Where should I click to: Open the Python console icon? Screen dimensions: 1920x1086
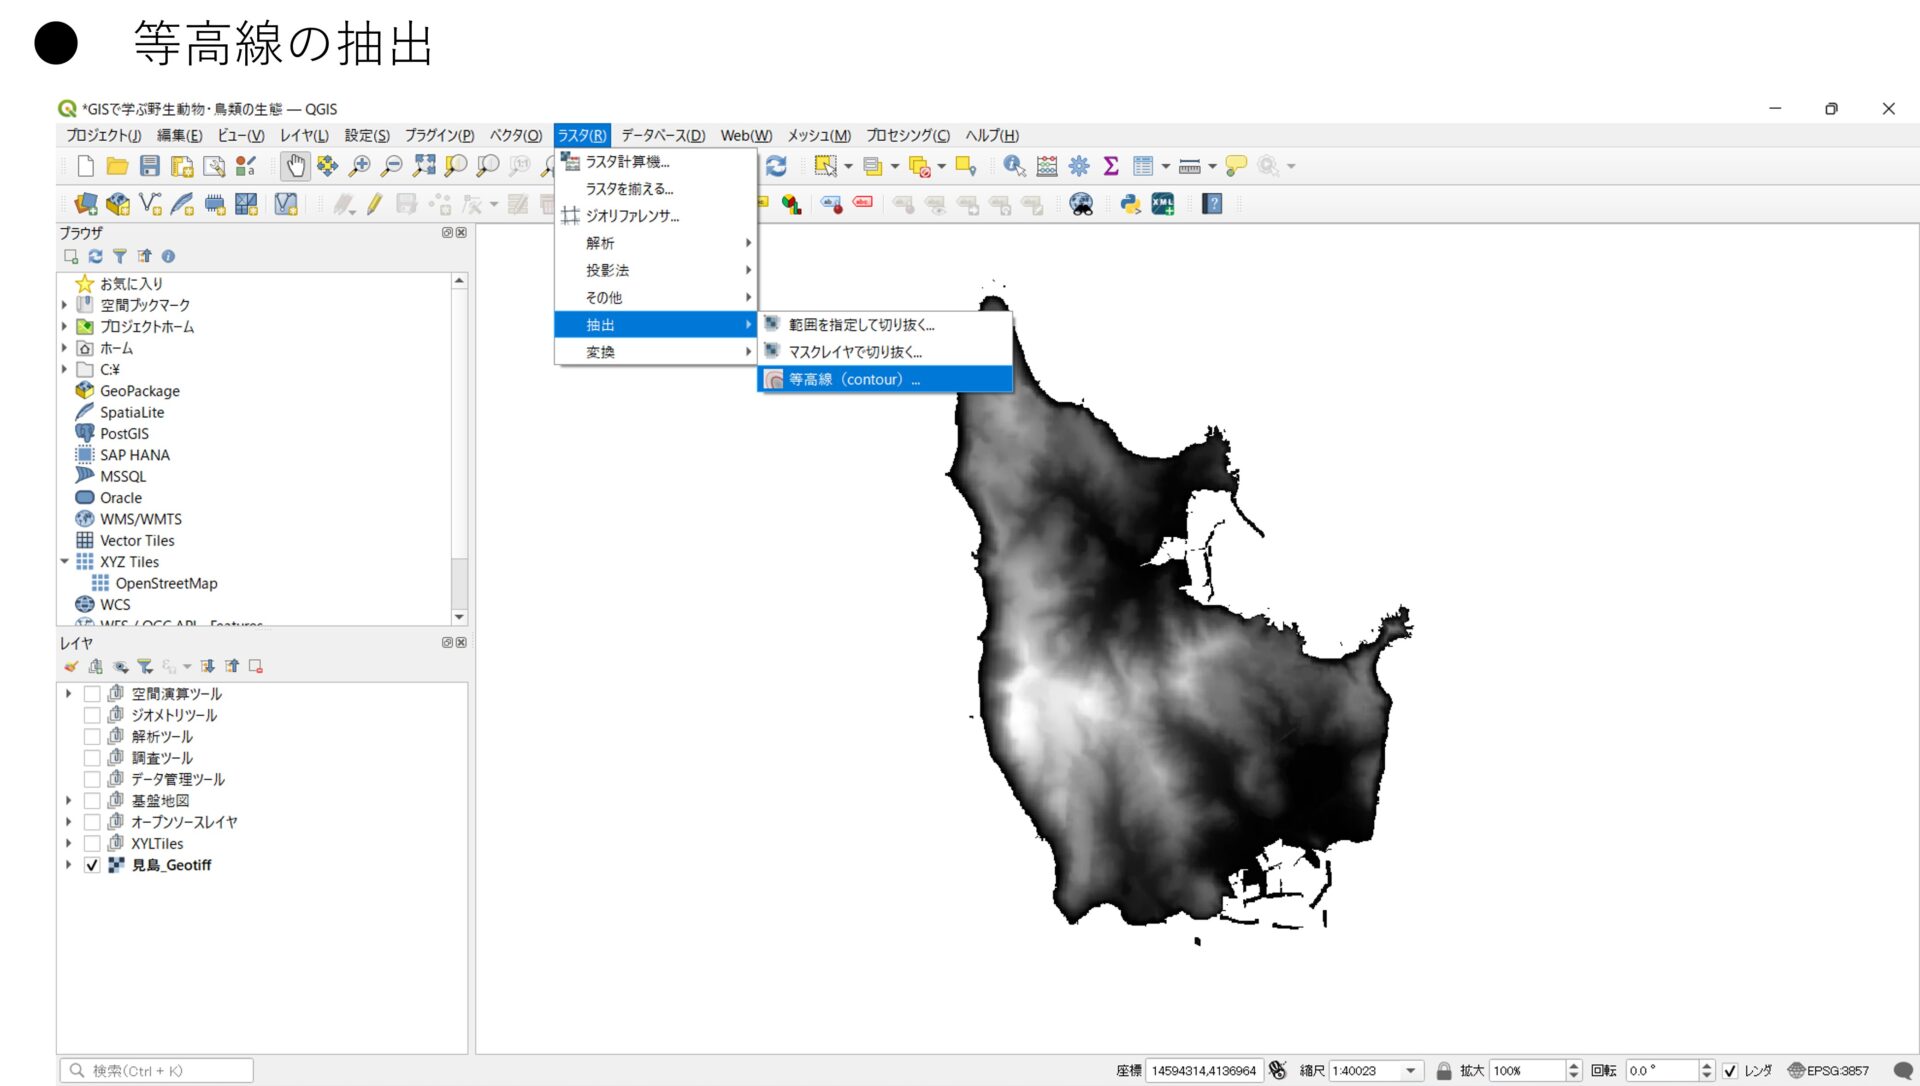pyautogui.click(x=1130, y=205)
